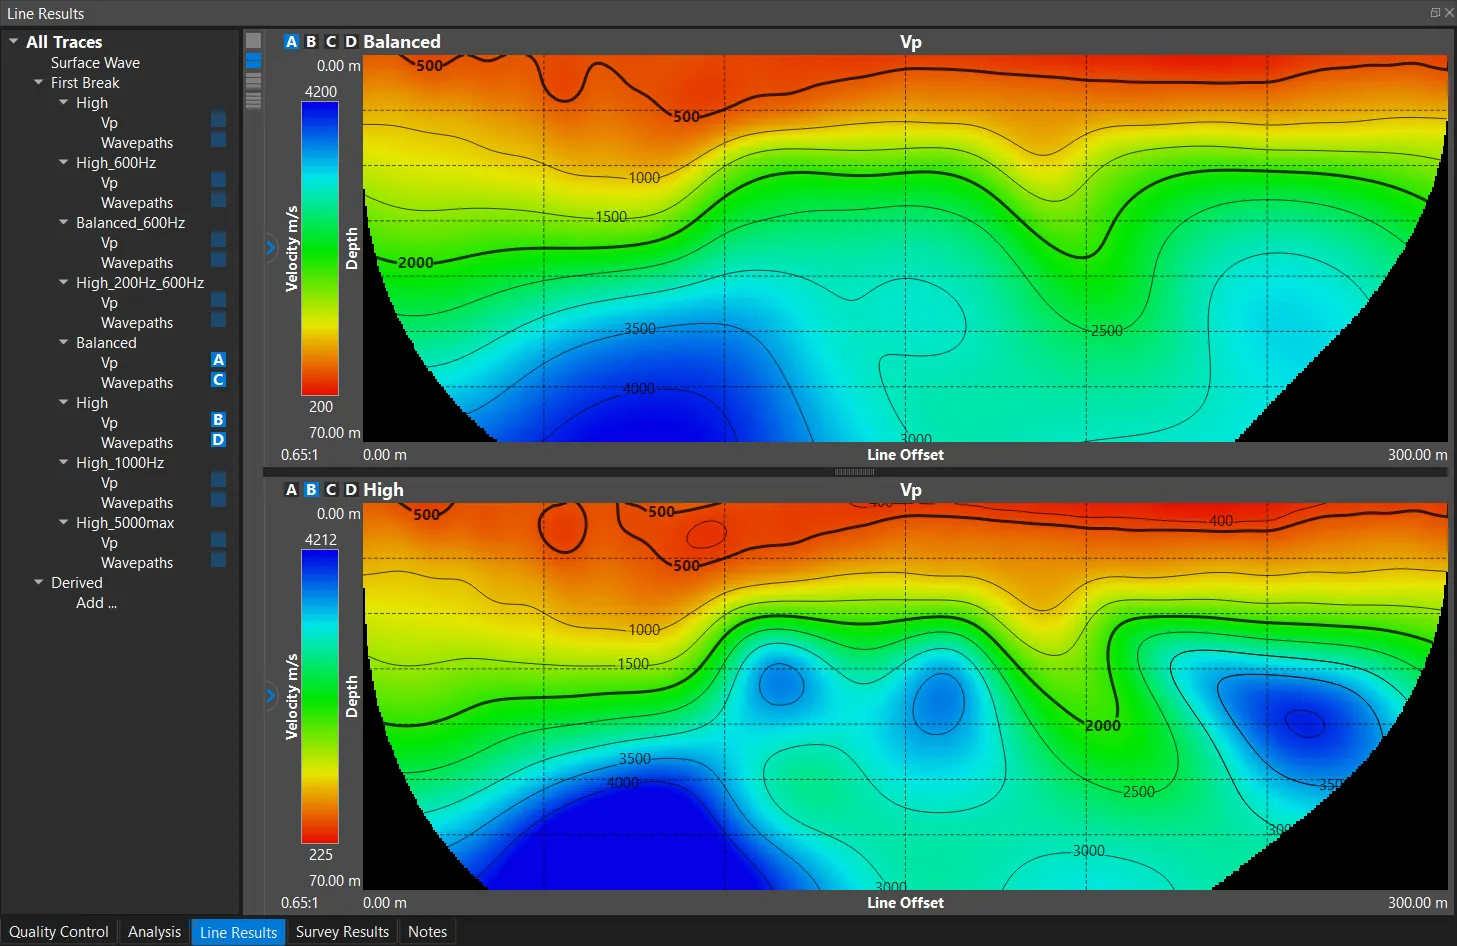The image size is (1457, 946).
Task: Click the 4212 maximum velocity value
Action: [x=321, y=539]
